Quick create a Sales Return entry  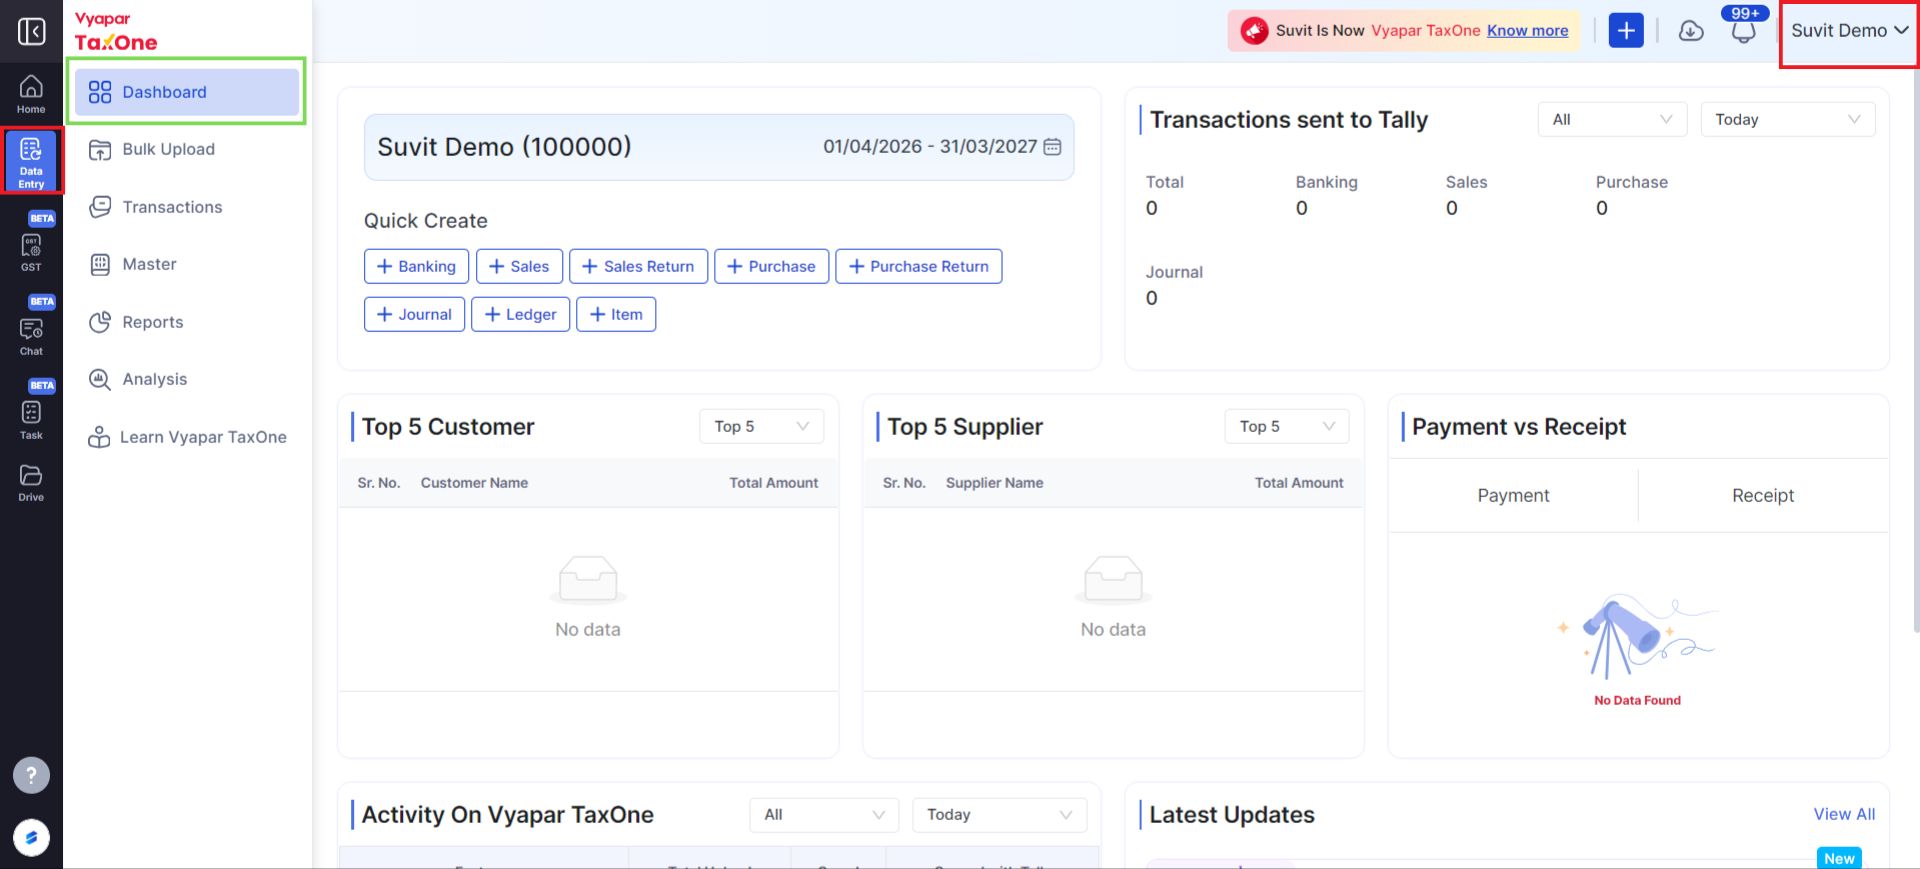638,266
